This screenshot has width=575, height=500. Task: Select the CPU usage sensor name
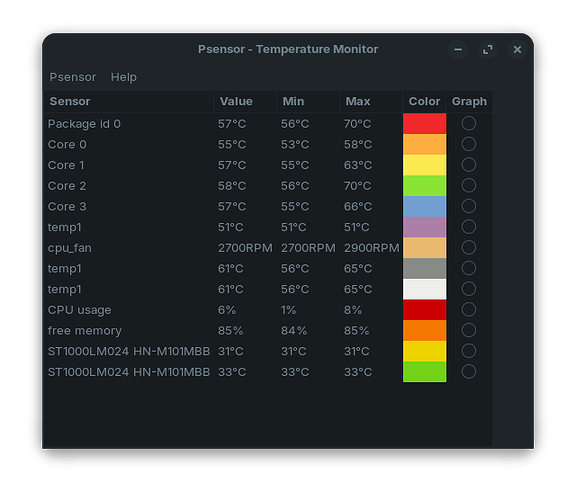[79, 310]
